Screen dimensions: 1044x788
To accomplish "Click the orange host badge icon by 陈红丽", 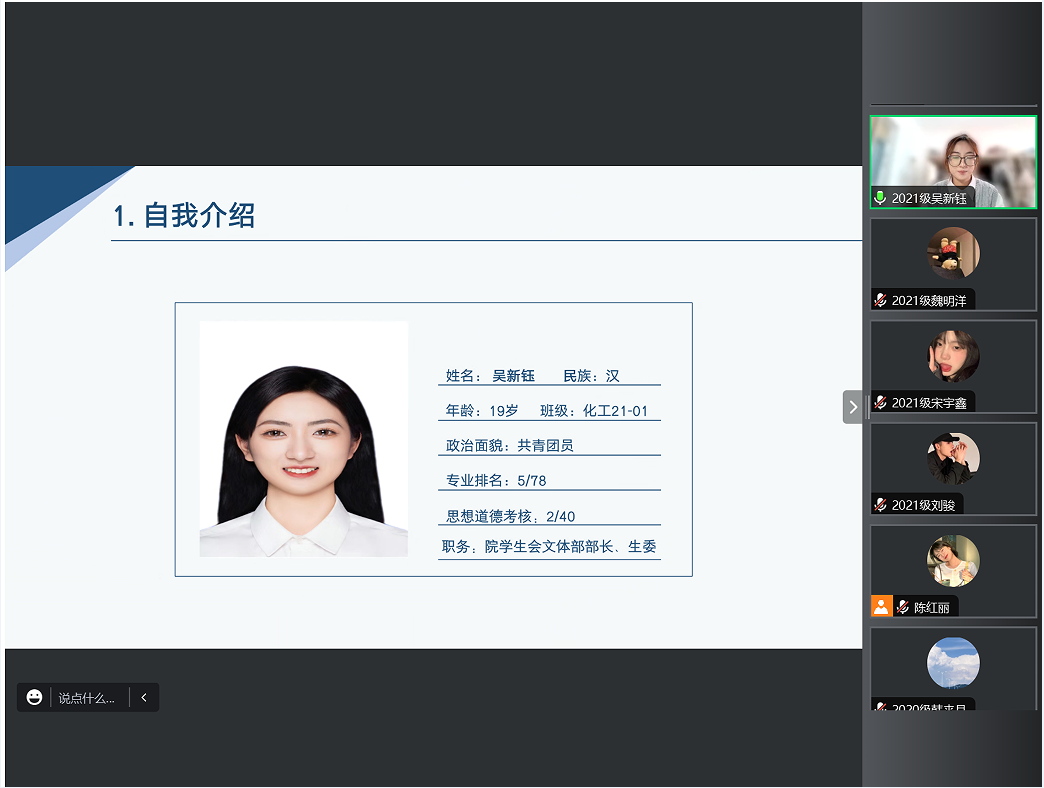I will pos(881,606).
